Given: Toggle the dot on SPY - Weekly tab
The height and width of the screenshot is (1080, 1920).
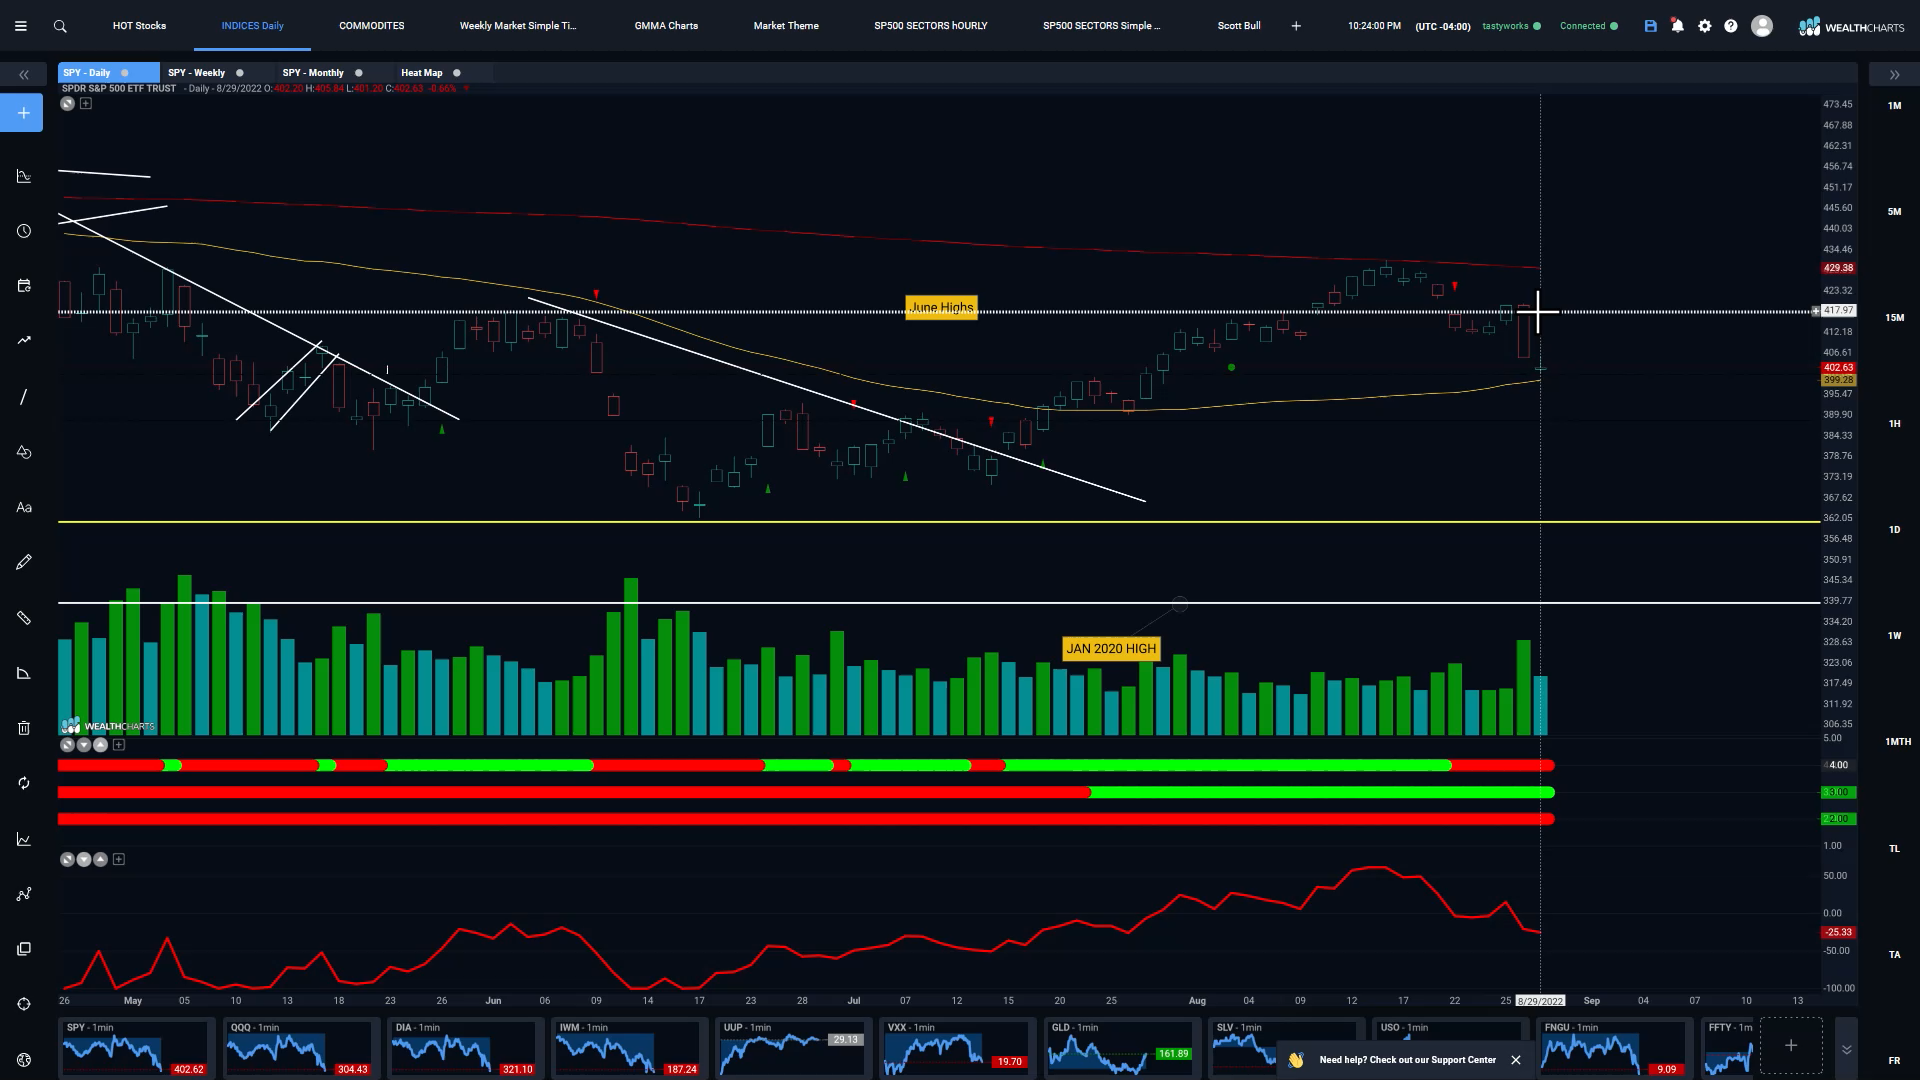Looking at the screenshot, I should click(x=240, y=73).
